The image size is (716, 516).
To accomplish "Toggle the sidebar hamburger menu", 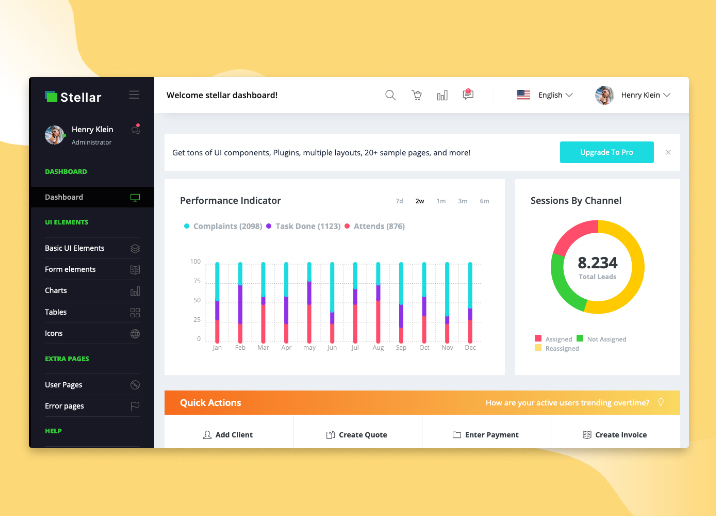I will point(134,95).
